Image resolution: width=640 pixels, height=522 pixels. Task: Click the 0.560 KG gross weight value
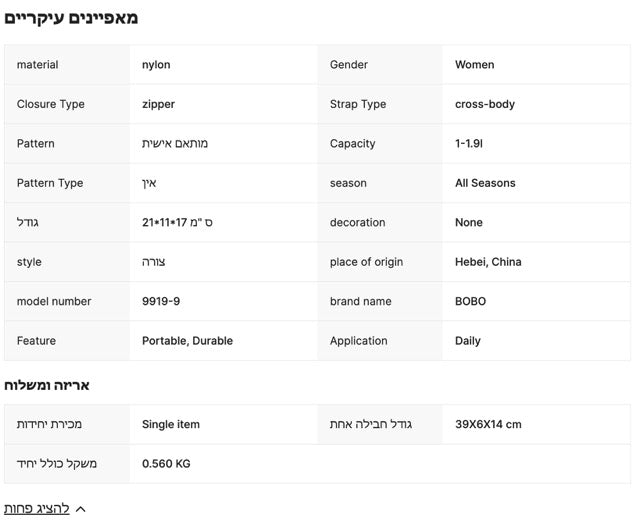point(166,464)
